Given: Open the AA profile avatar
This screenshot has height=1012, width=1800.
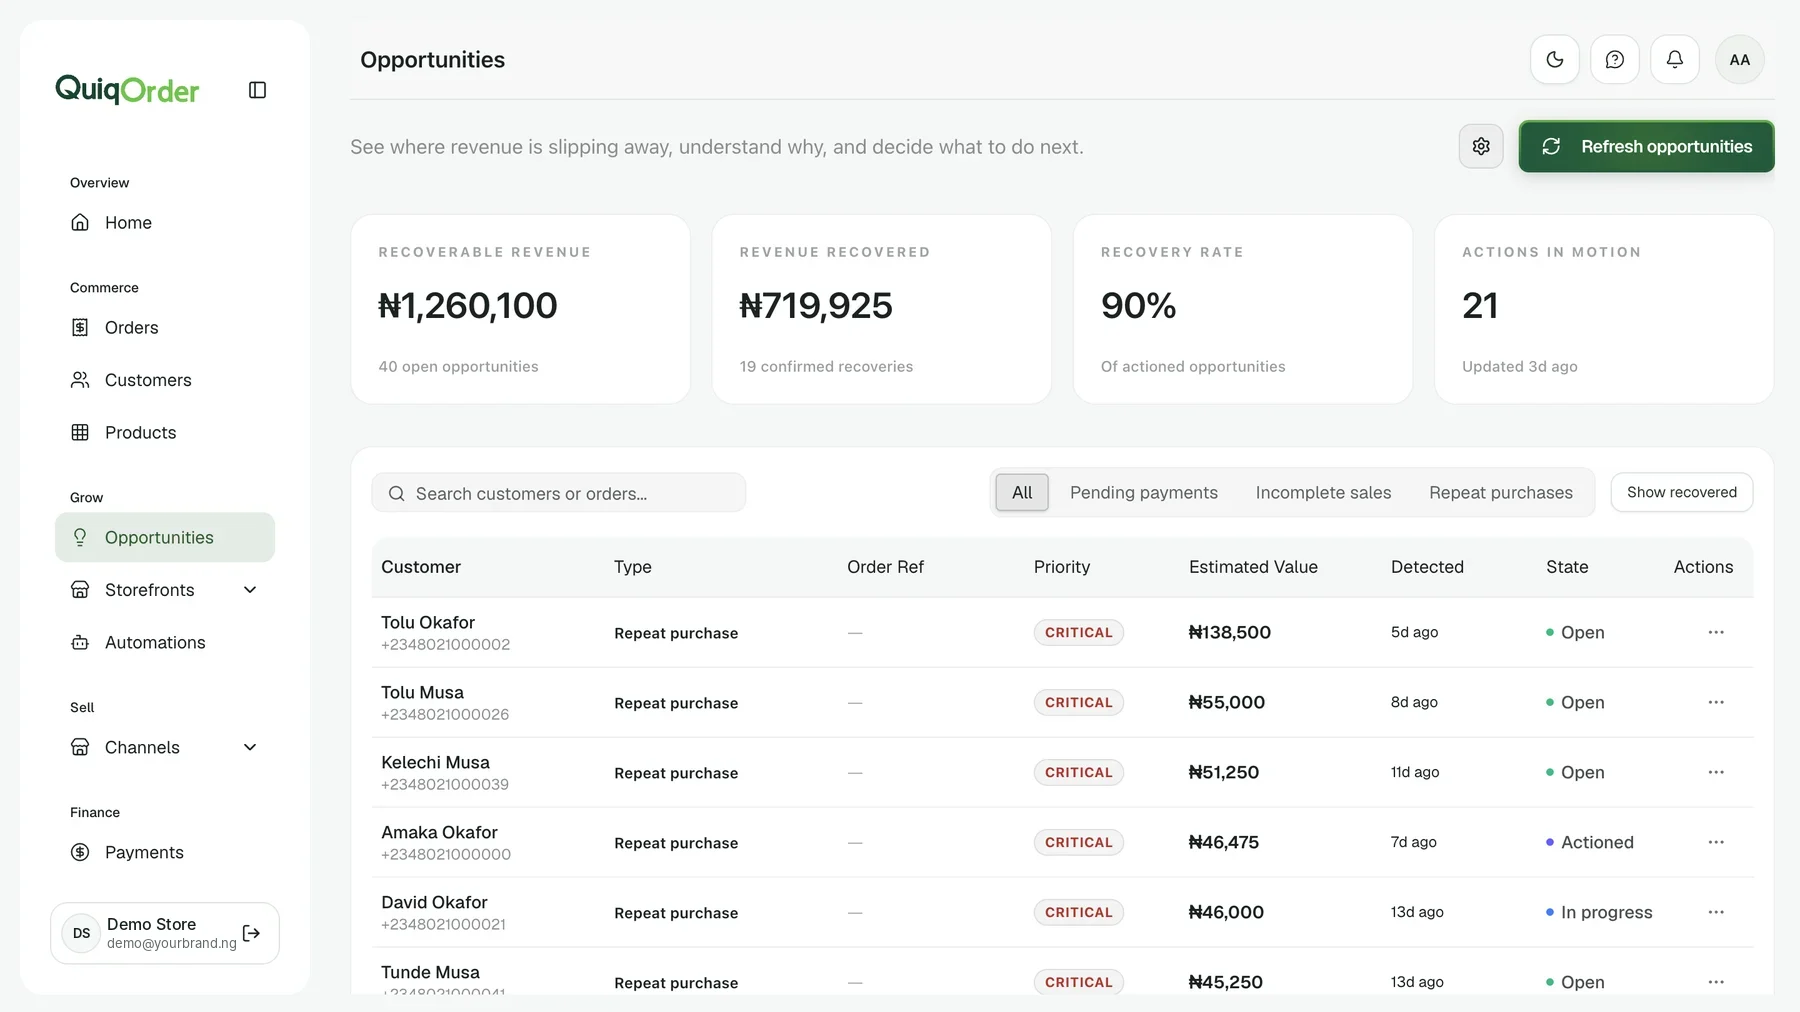Looking at the screenshot, I should 1739,60.
